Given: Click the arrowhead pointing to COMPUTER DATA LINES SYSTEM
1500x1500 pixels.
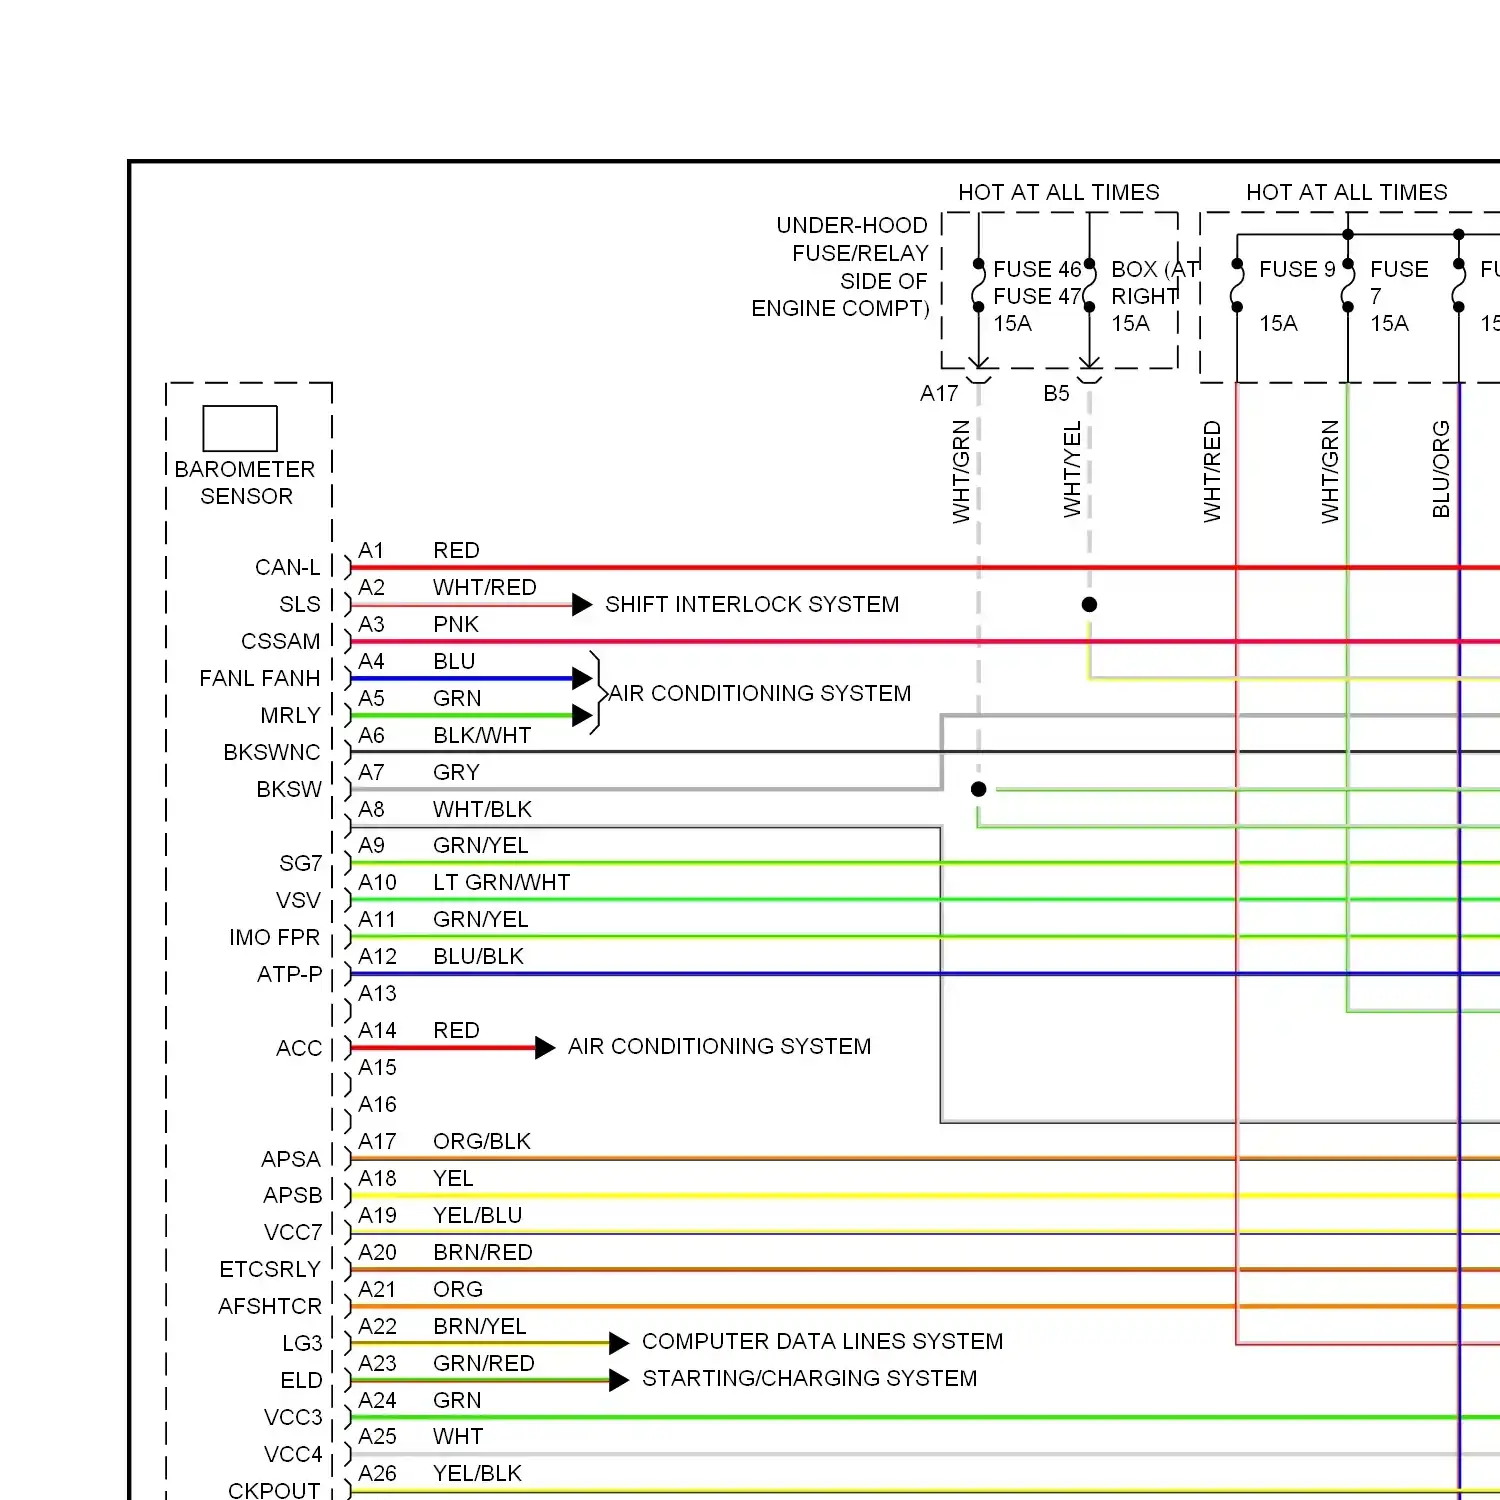Looking at the screenshot, I should (x=619, y=1343).
